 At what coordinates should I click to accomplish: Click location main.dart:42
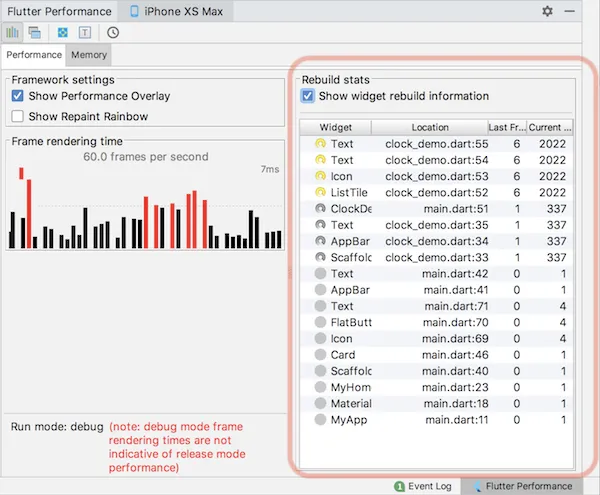pos(455,274)
